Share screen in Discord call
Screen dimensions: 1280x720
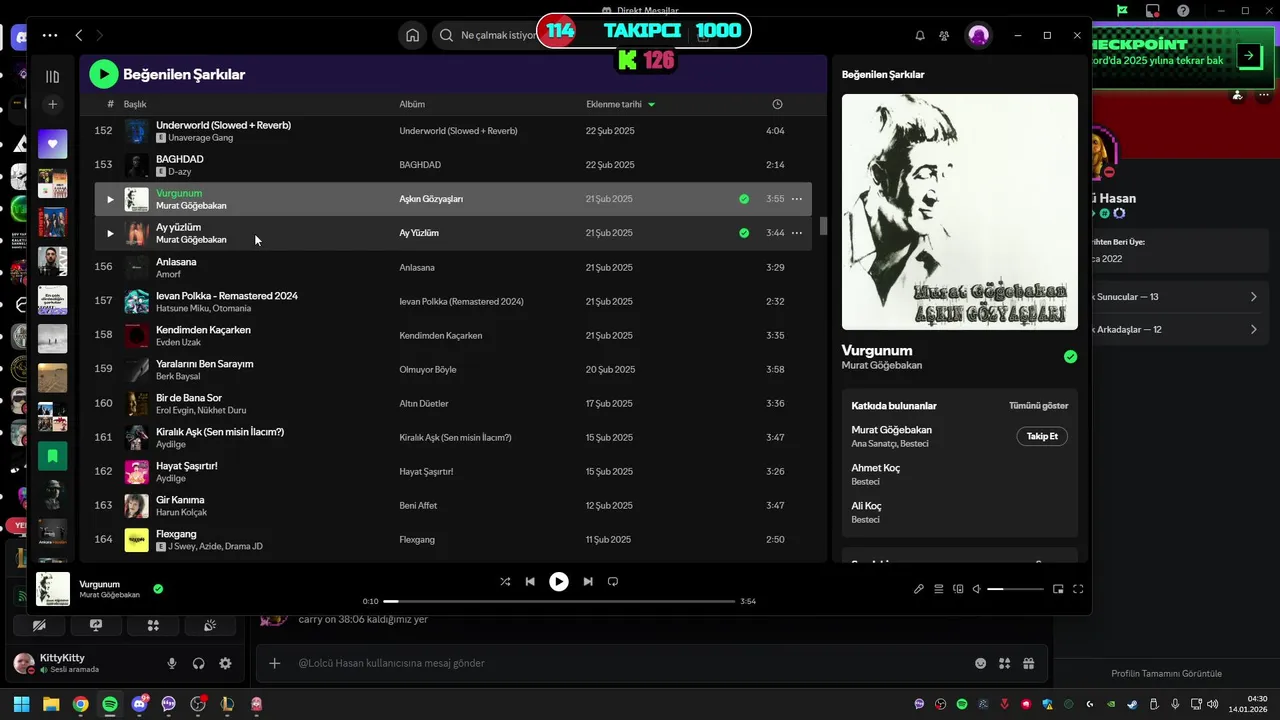click(96, 625)
